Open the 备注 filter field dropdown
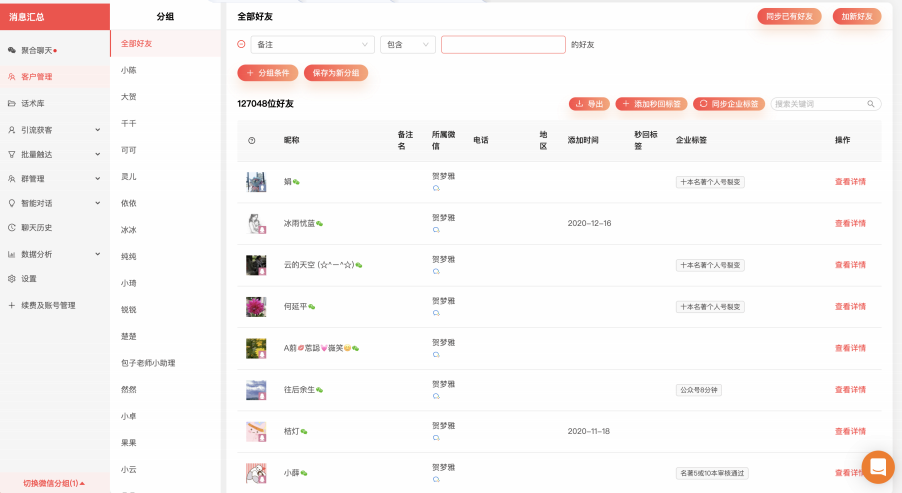Image resolution: width=902 pixels, height=493 pixels. click(x=312, y=44)
